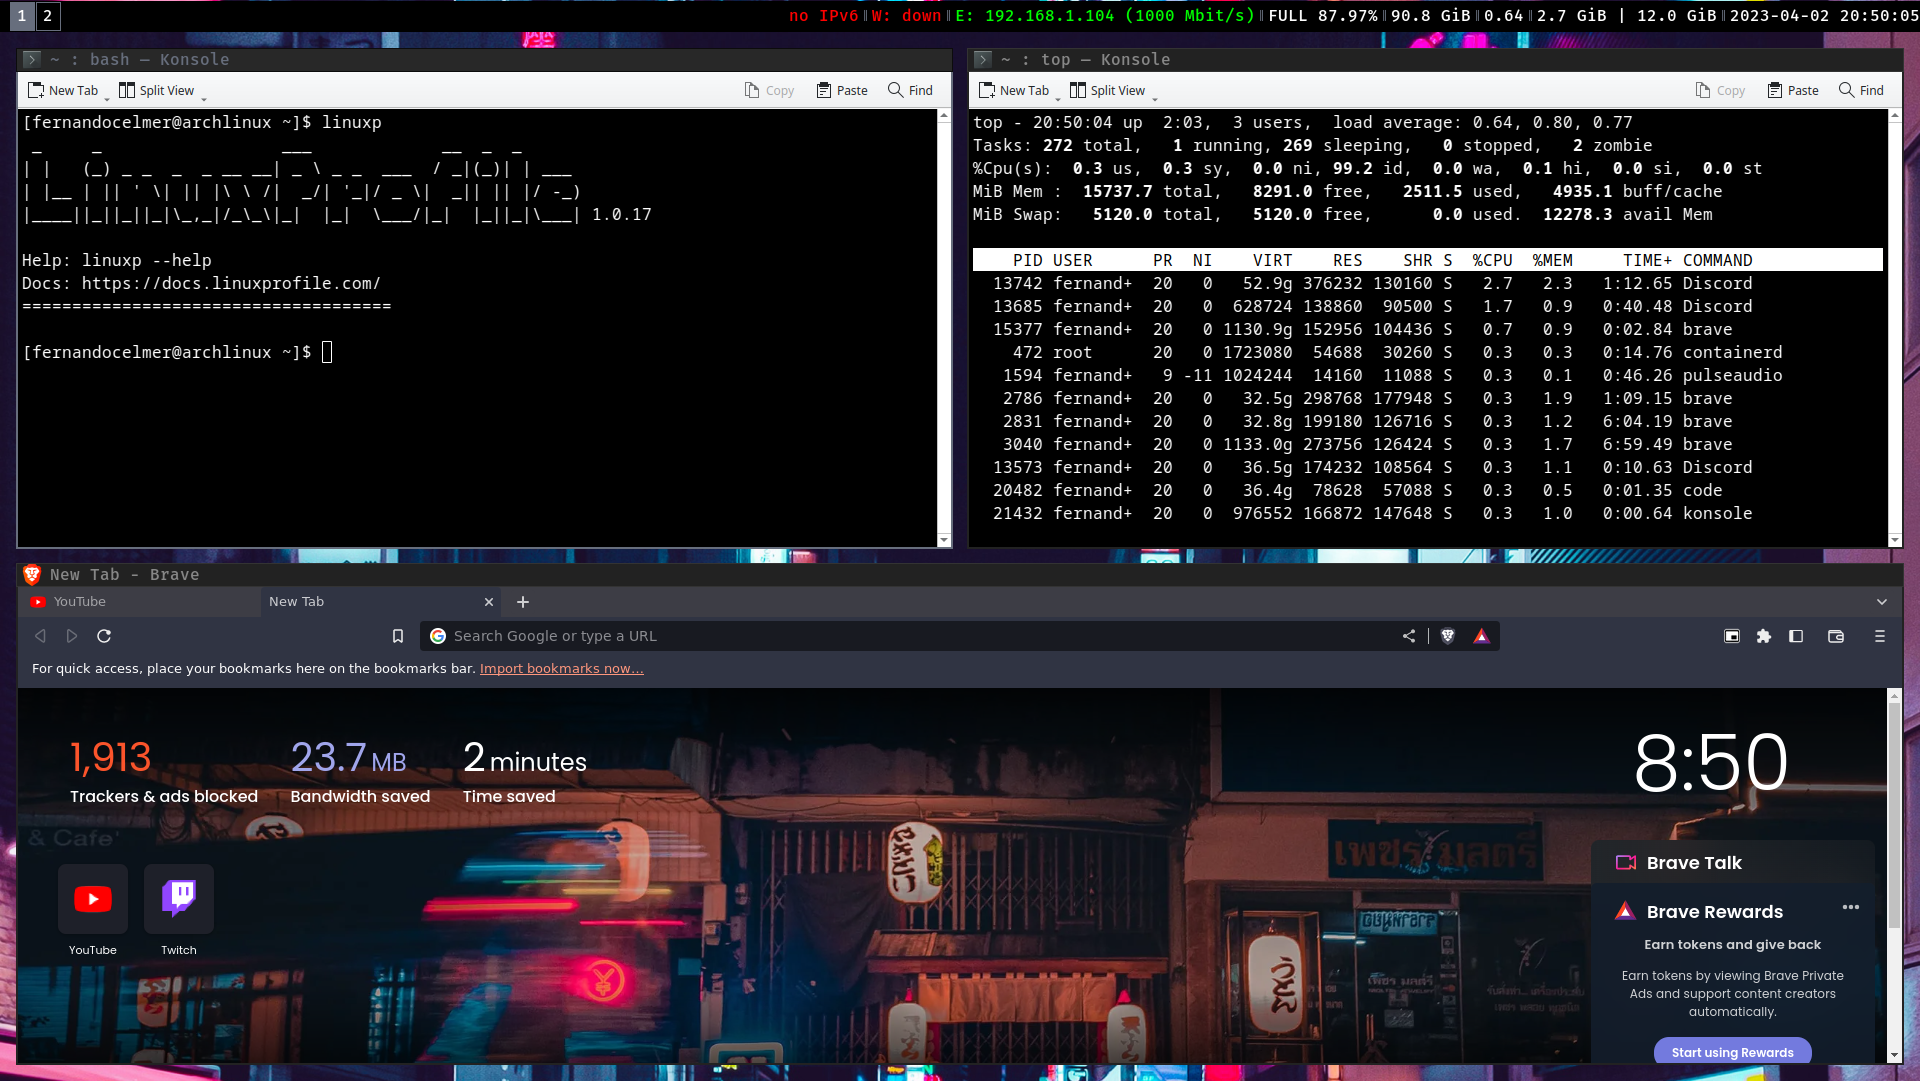Click the bookmark icon beside the address bar
Image resolution: width=1920 pixels, height=1081 pixels.
pyautogui.click(x=398, y=636)
